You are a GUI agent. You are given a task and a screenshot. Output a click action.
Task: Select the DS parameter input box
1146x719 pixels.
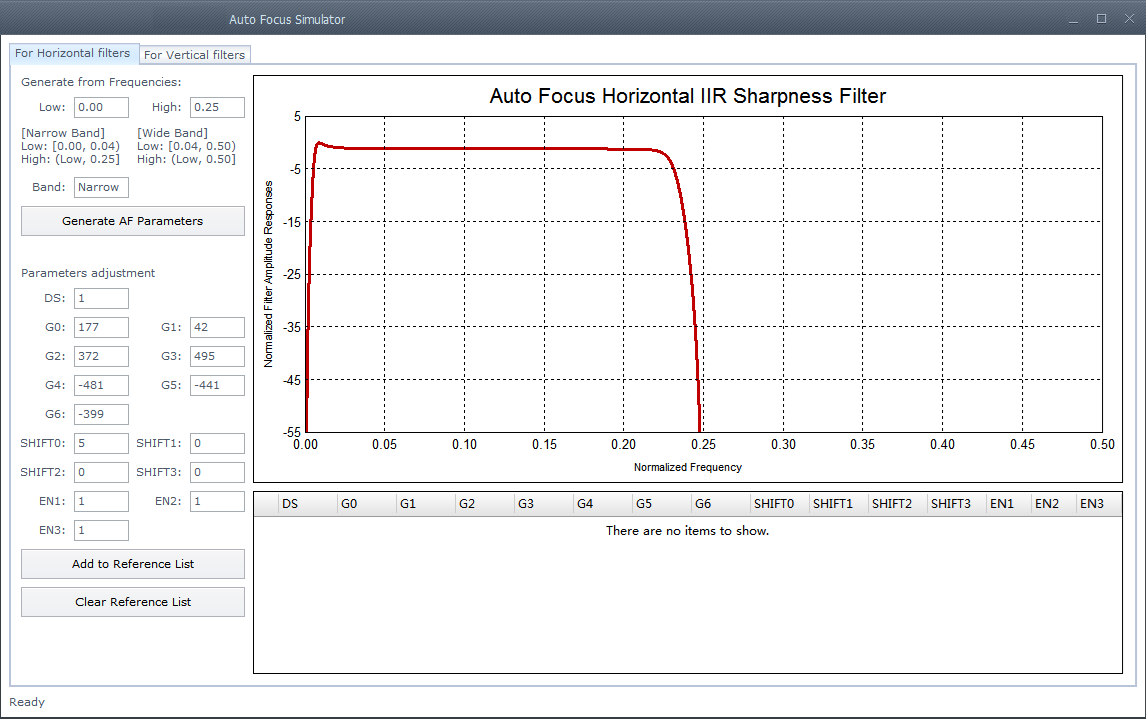101,298
